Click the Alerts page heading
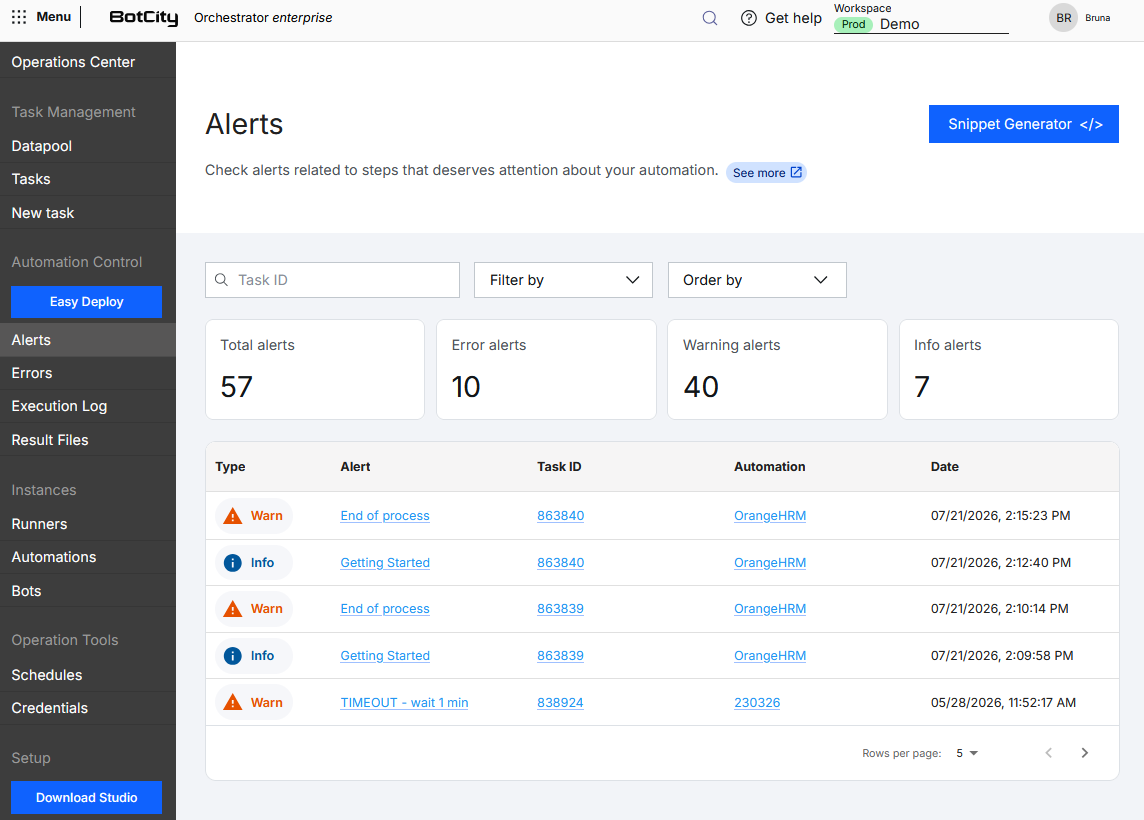 (x=244, y=124)
